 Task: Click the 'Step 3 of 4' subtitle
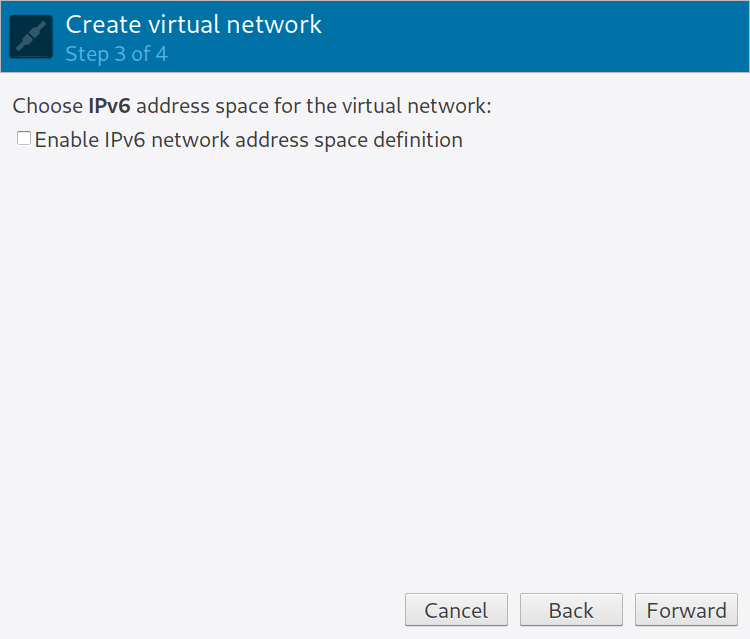pyautogui.click(x=117, y=54)
